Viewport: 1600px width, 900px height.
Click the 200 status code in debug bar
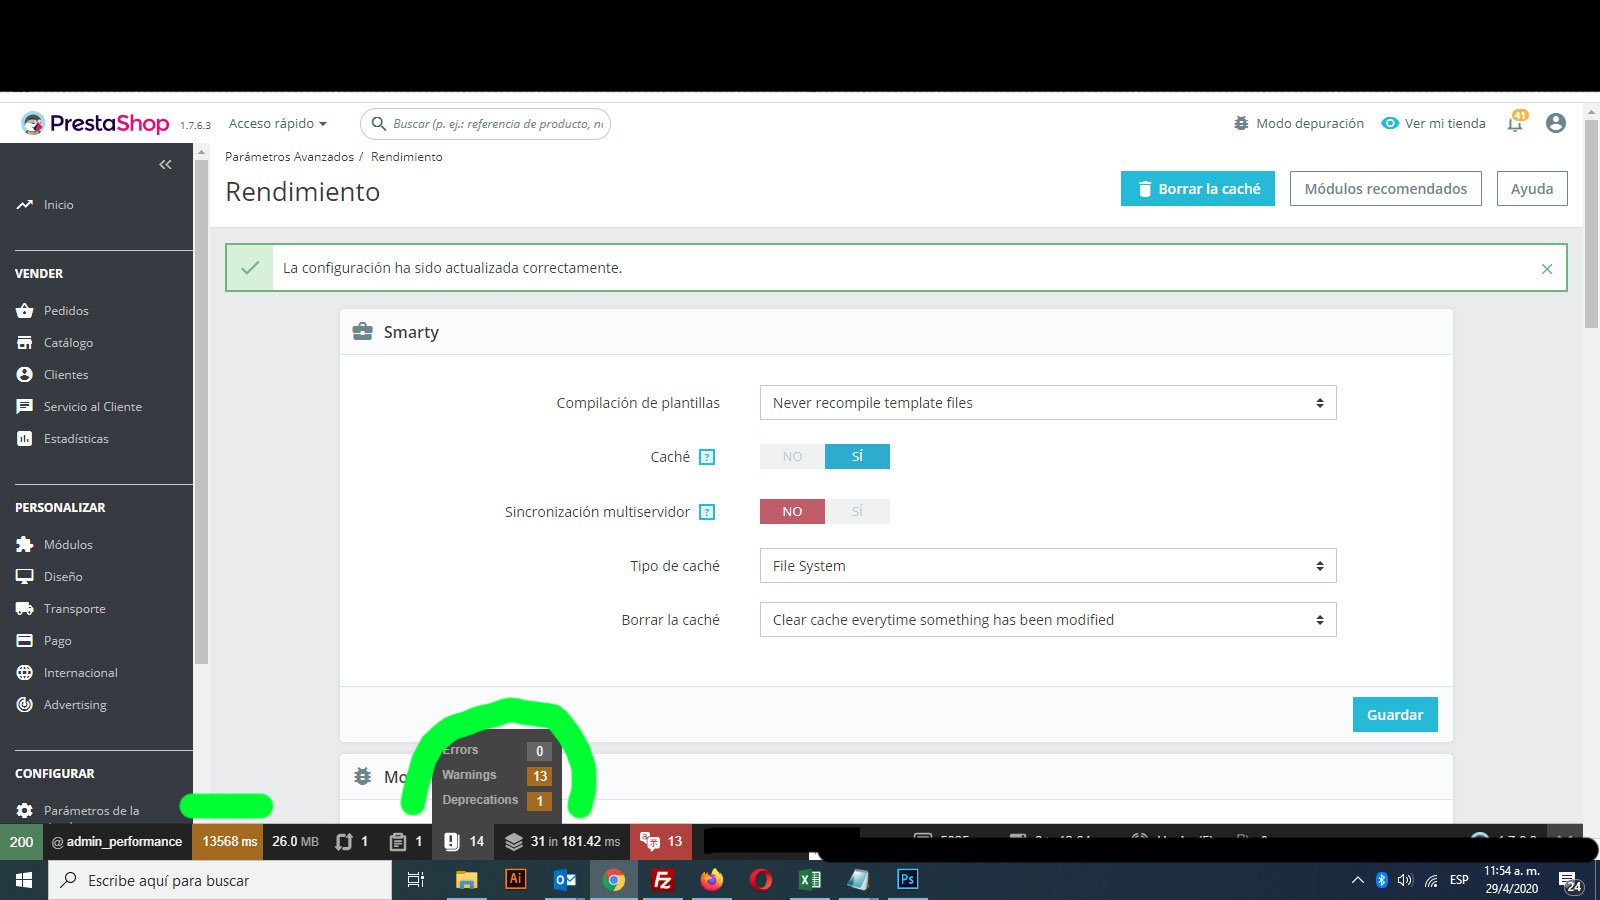coord(21,842)
